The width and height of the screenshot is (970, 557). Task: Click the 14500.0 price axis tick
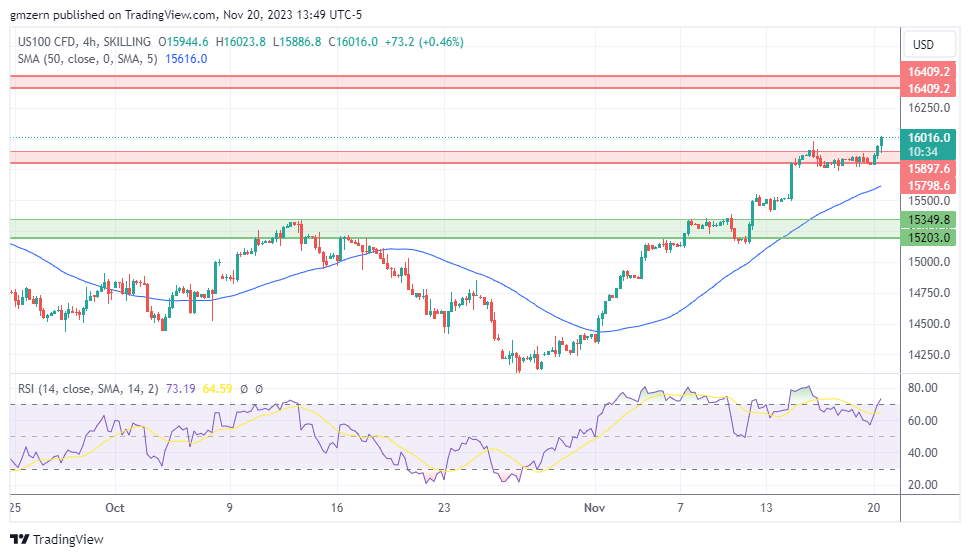coord(929,324)
